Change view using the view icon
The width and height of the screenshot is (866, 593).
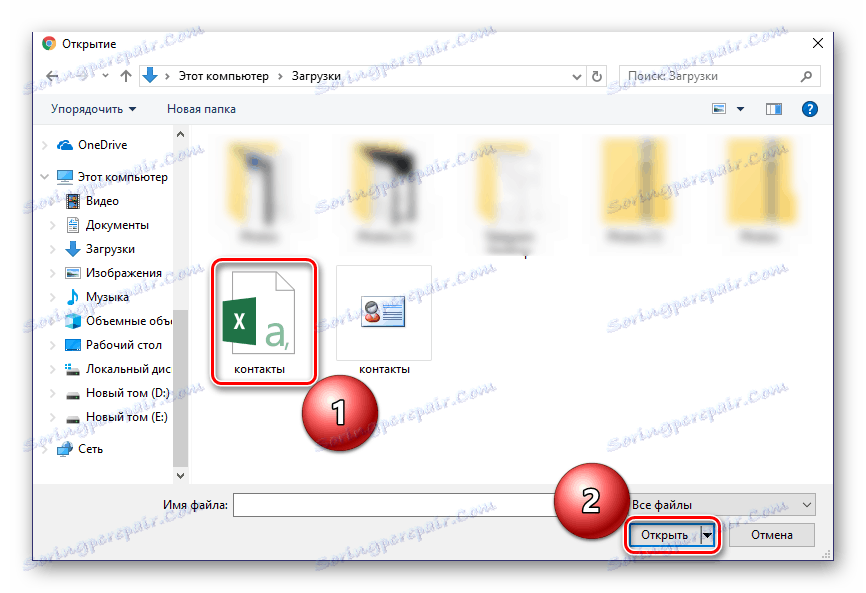[719, 109]
